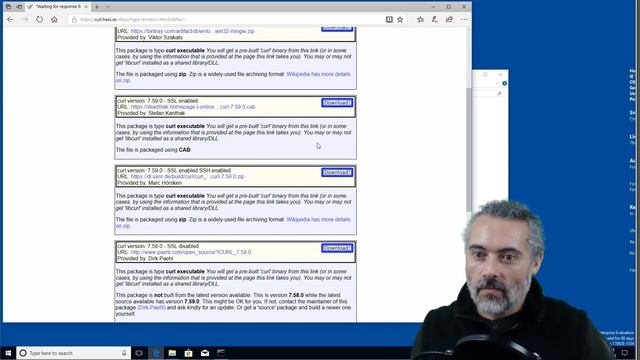Viewport: 640px width, 360px height.
Task: Click 'Provided by: Stefan Kanthak' text
Action: click(x=151, y=113)
